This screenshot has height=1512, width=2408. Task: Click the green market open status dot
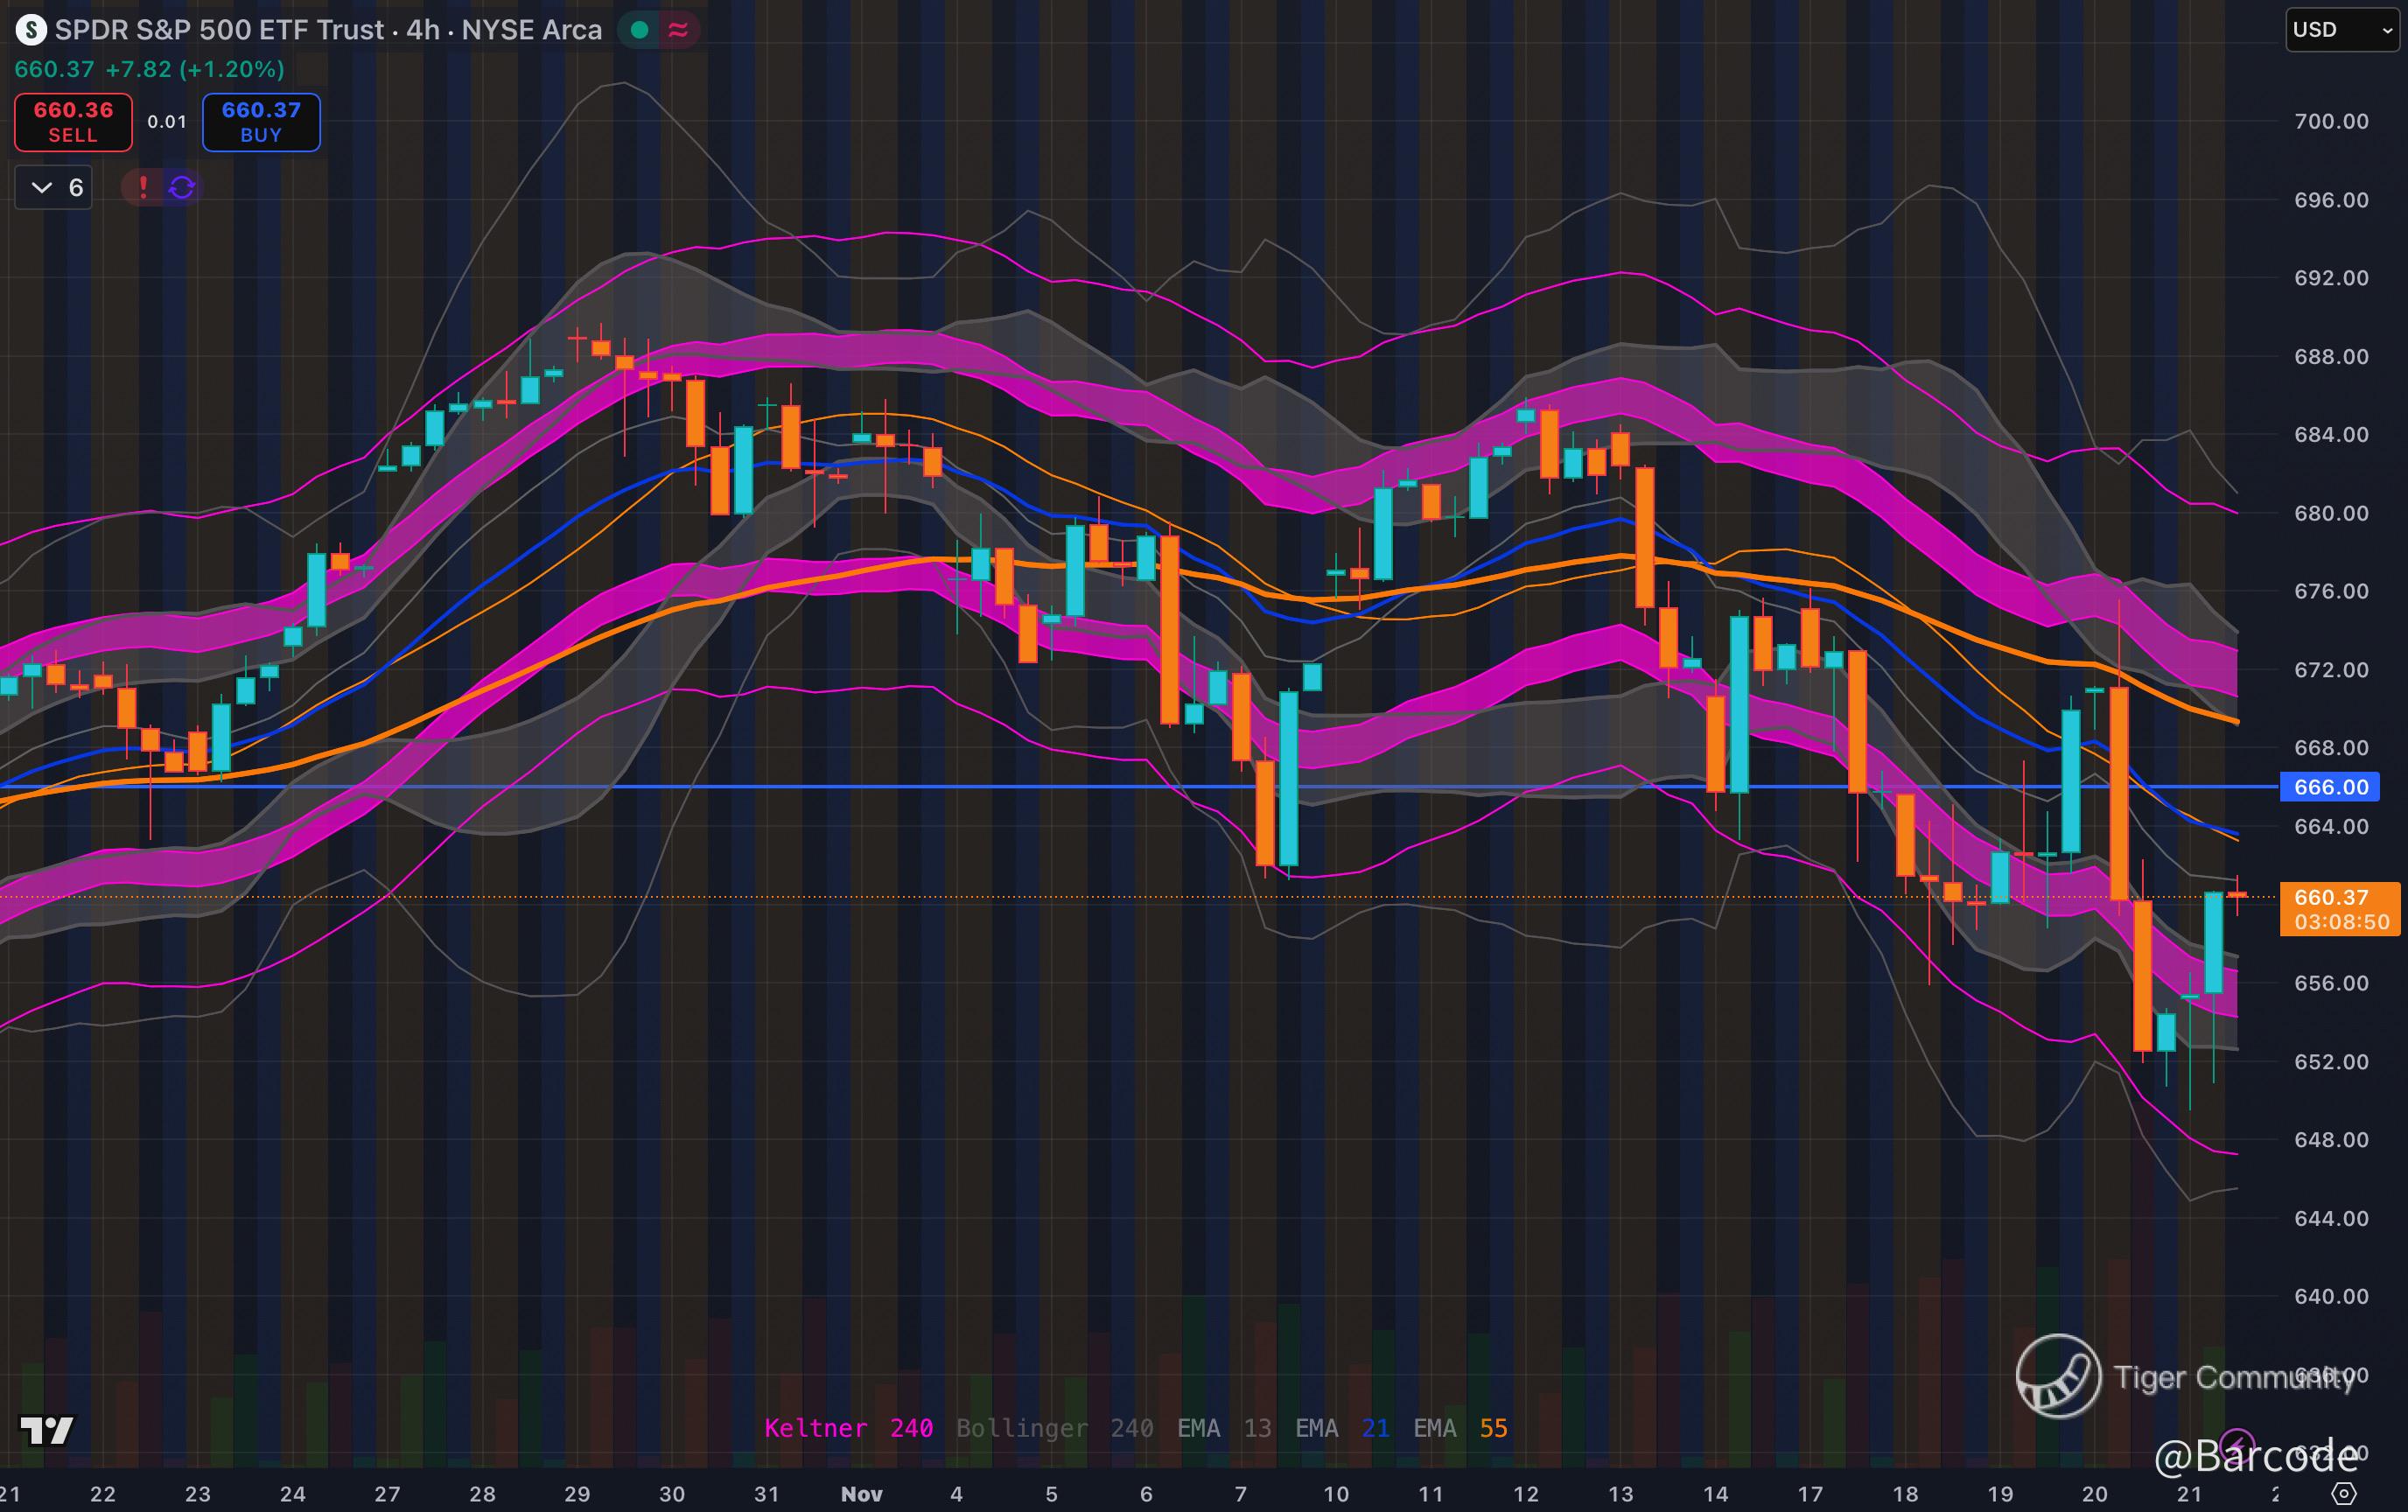click(640, 30)
